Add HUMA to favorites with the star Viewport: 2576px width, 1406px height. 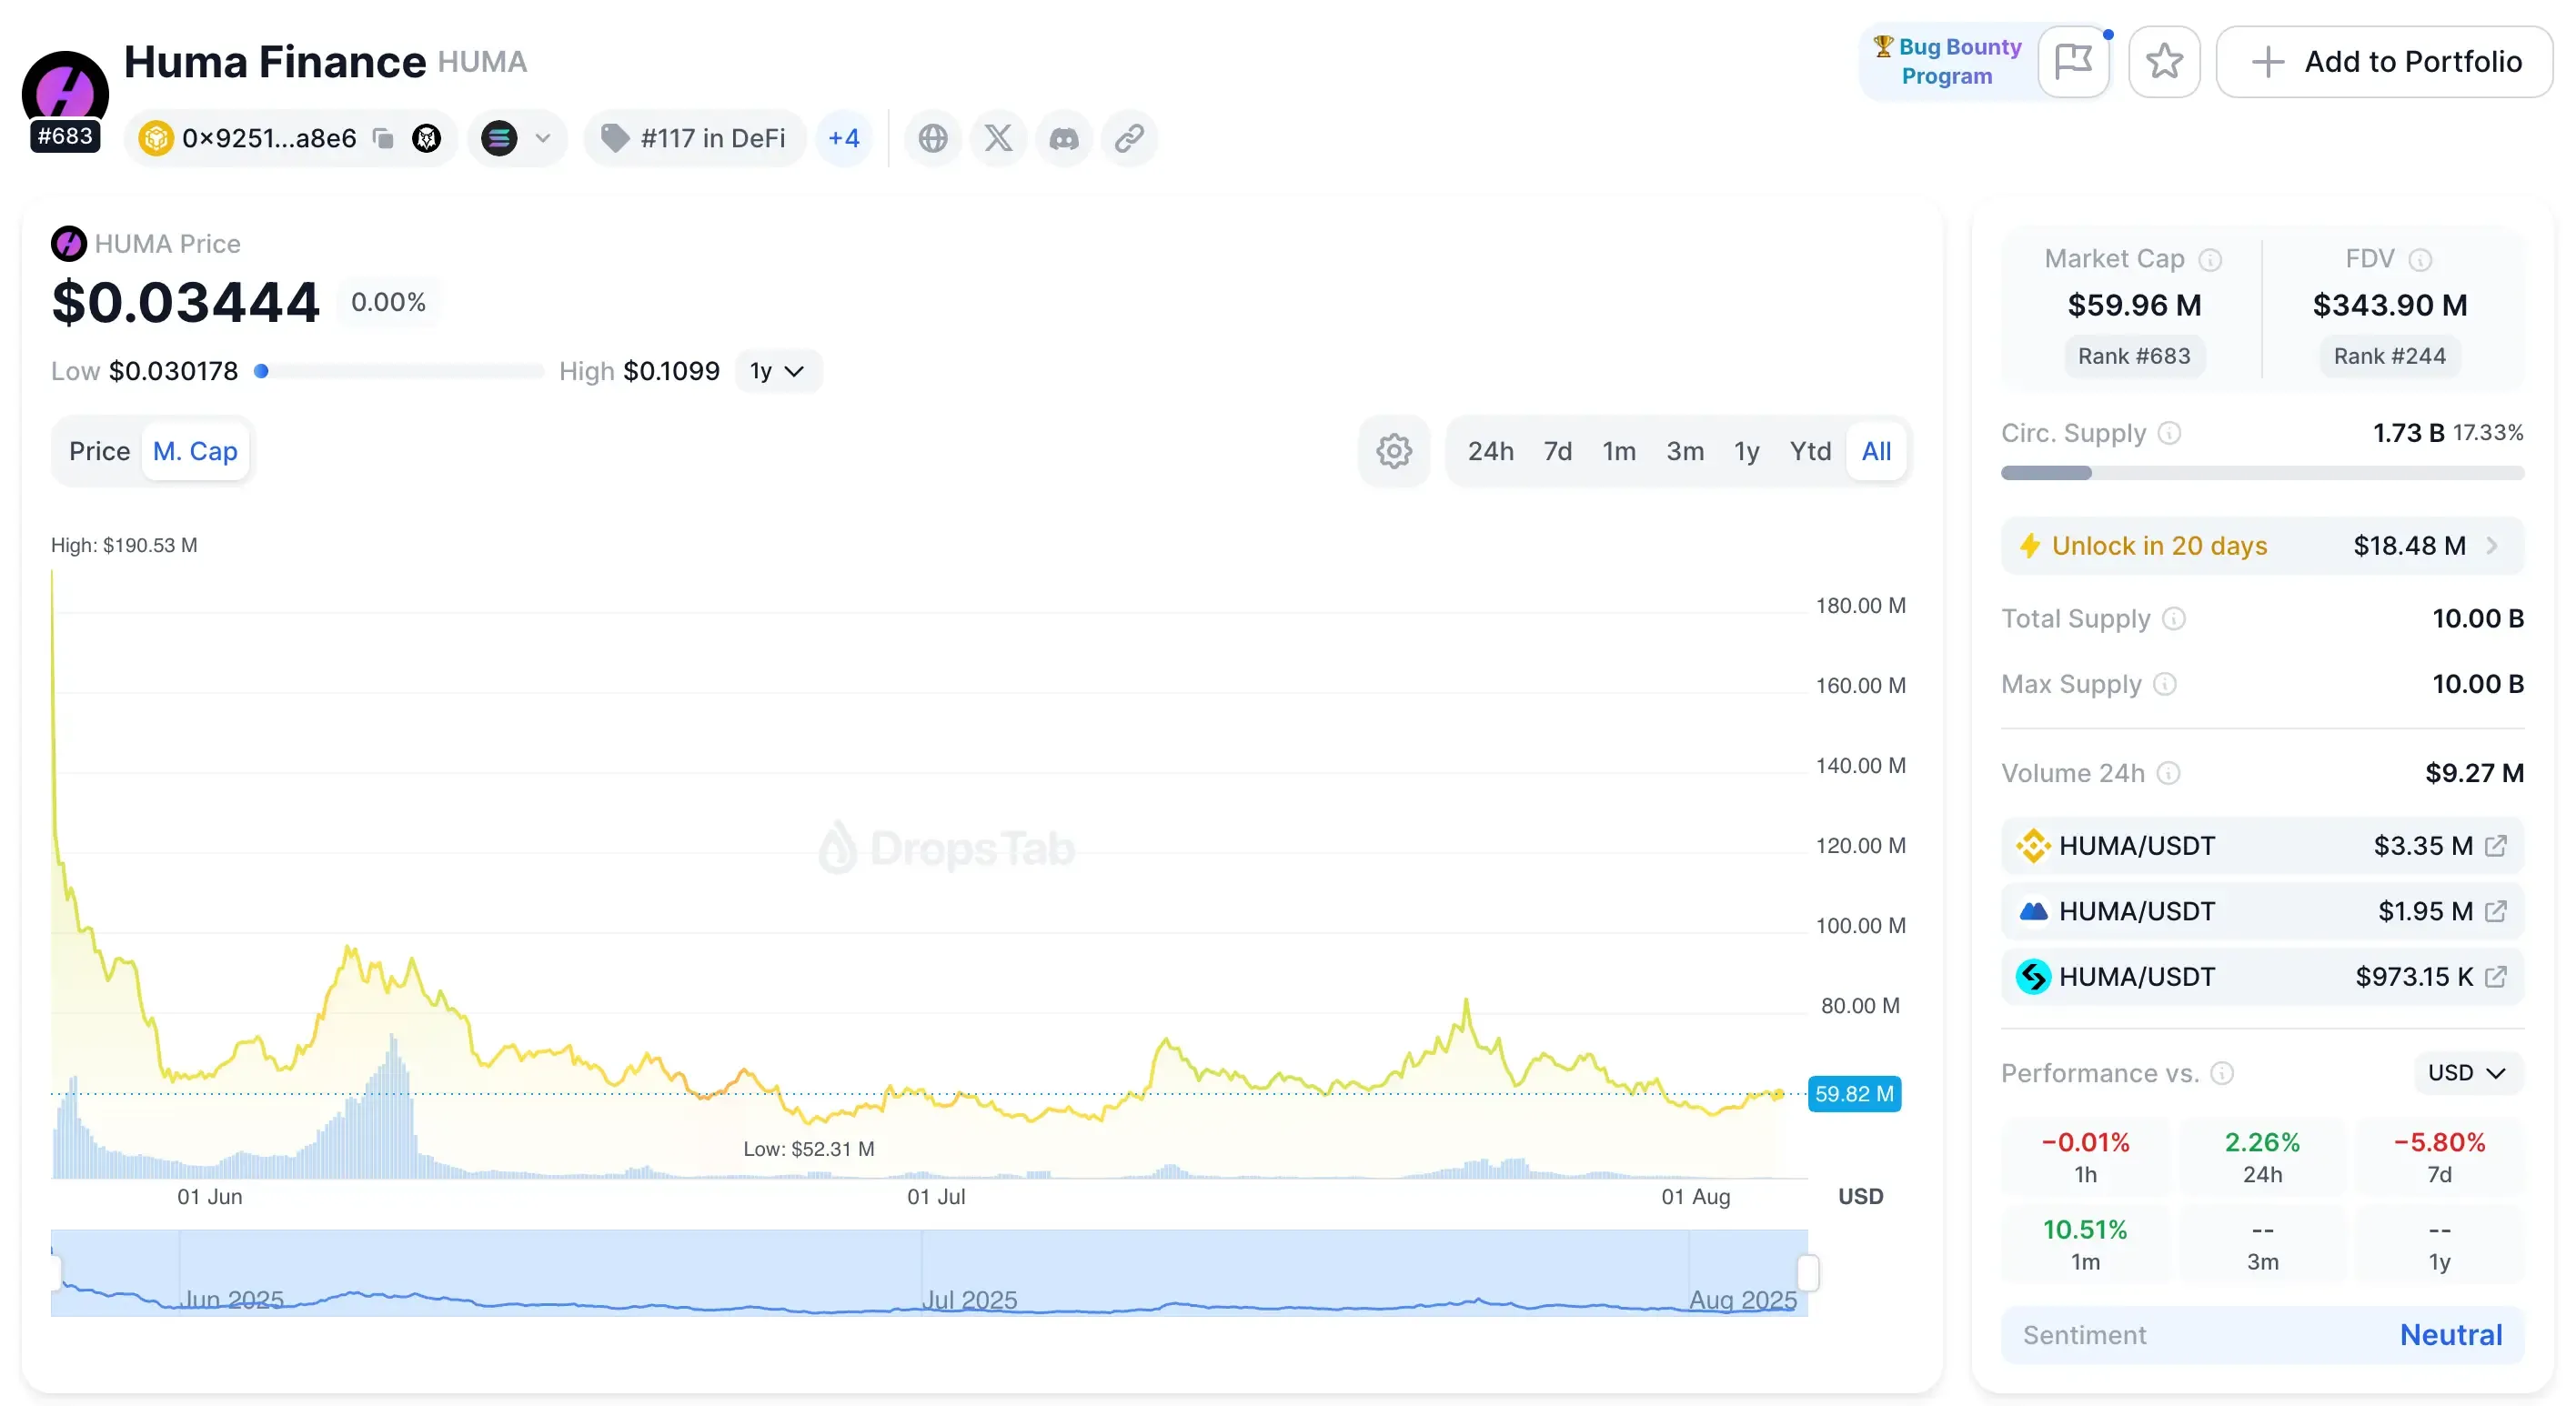pyautogui.click(x=2164, y=61)
